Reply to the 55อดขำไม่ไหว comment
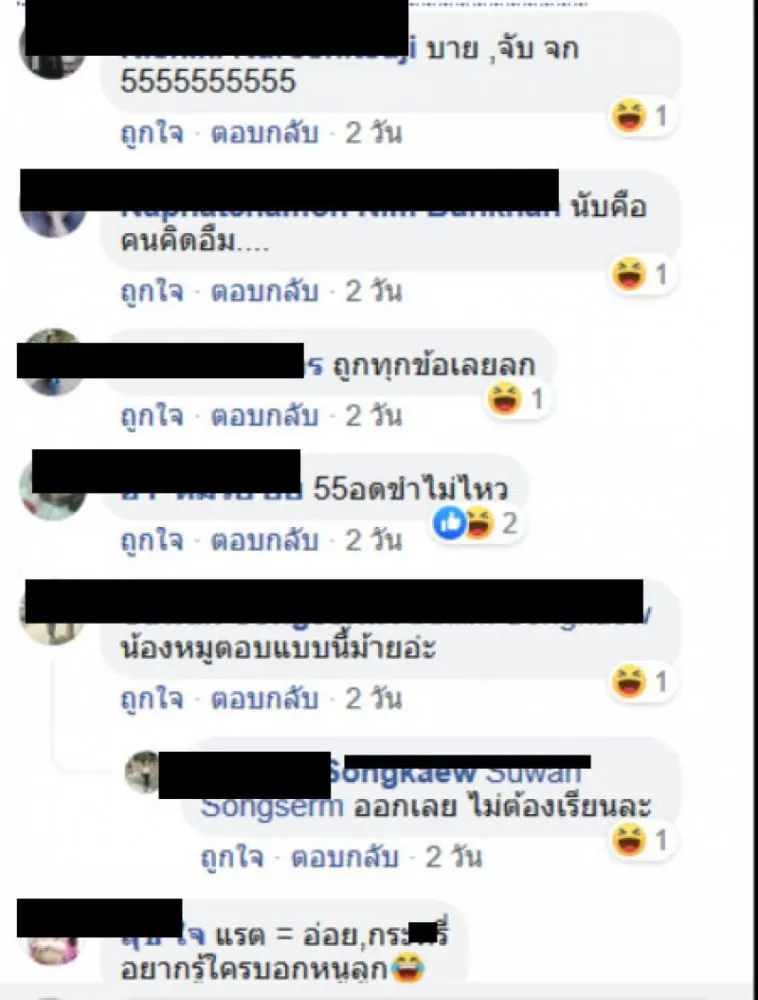The image size is (758, 1000). (x=265, y=540)
